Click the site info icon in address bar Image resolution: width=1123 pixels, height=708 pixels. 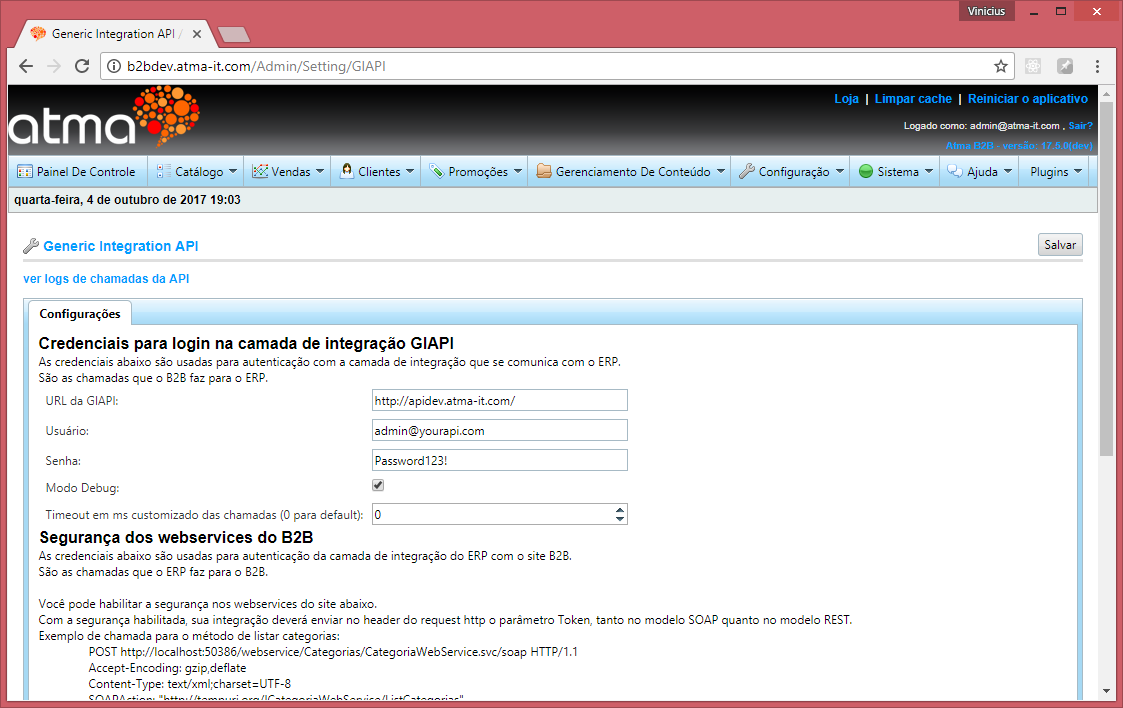pyautogui.click(x=113, y=66)
